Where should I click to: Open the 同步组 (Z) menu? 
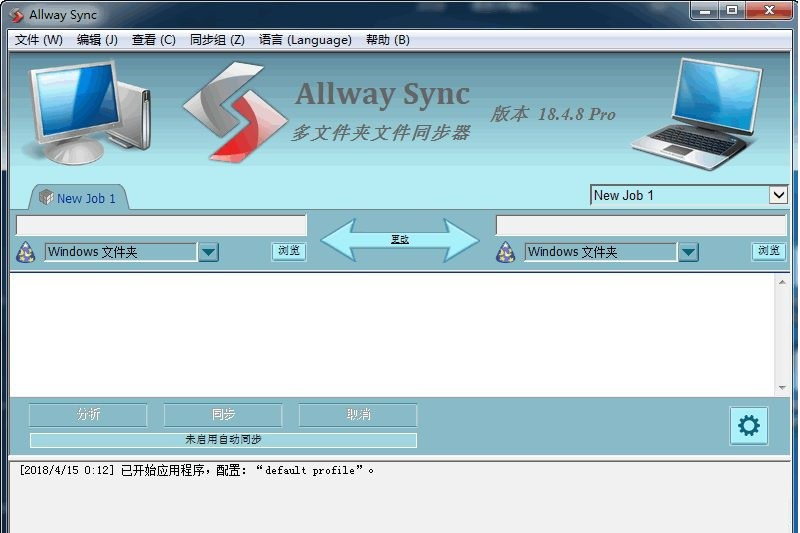(217, 40)
